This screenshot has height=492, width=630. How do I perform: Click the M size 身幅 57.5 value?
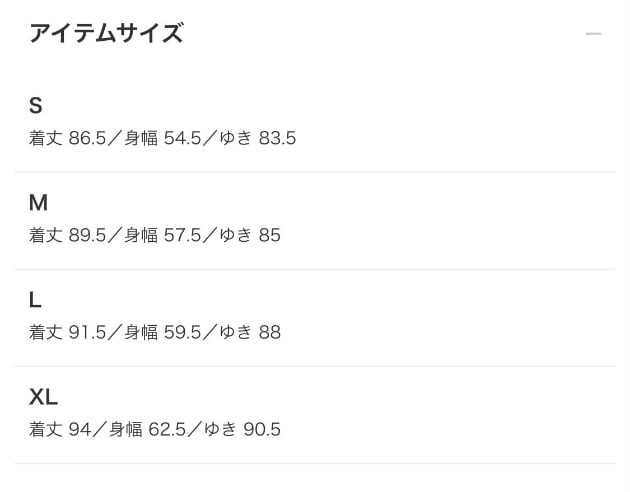pos(162,235)
